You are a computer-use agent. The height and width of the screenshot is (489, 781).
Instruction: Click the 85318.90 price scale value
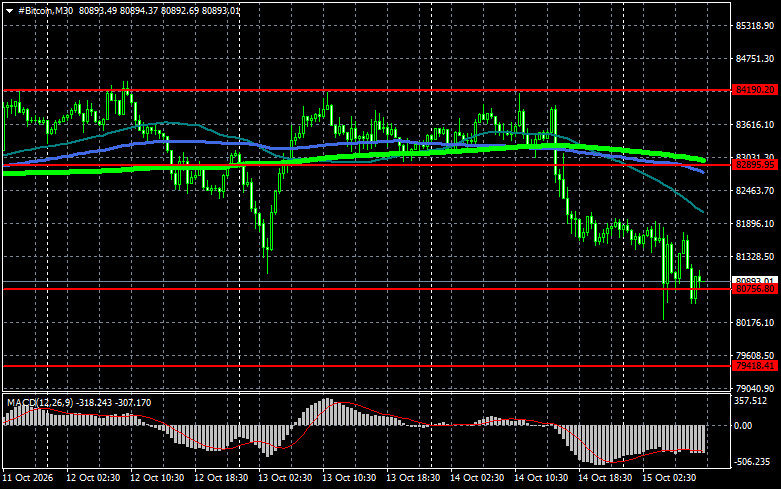(x=755, y=25)
